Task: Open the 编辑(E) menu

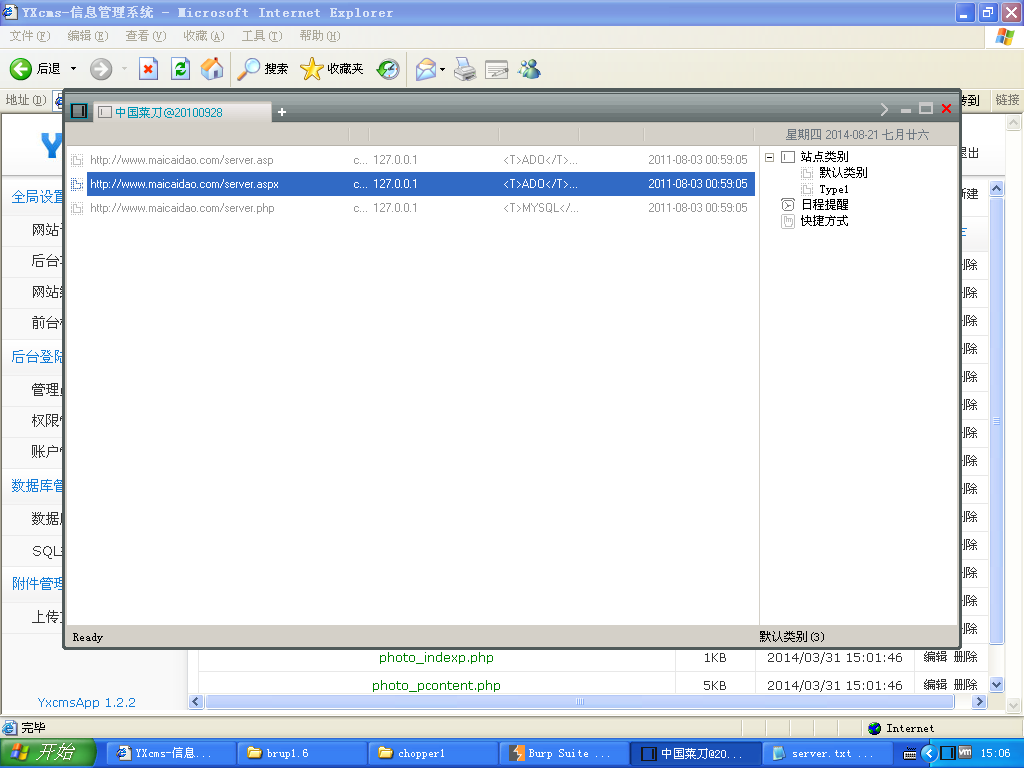Action: (88, 36)
